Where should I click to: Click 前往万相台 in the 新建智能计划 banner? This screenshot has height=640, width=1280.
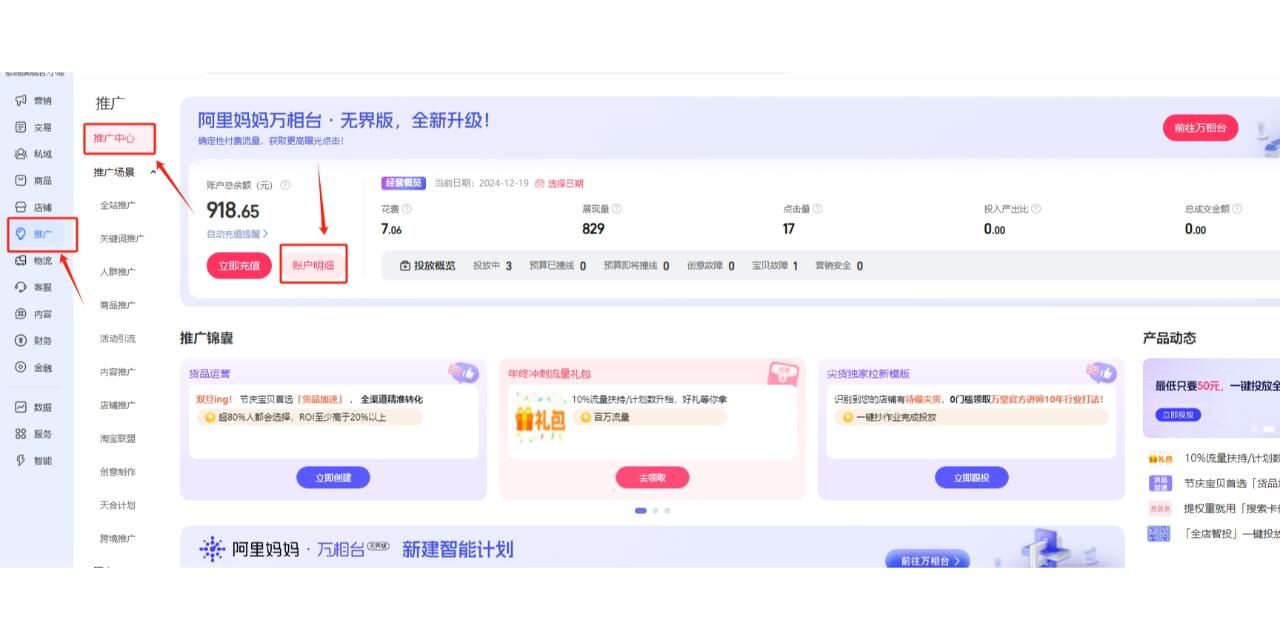tap(928, 561)
